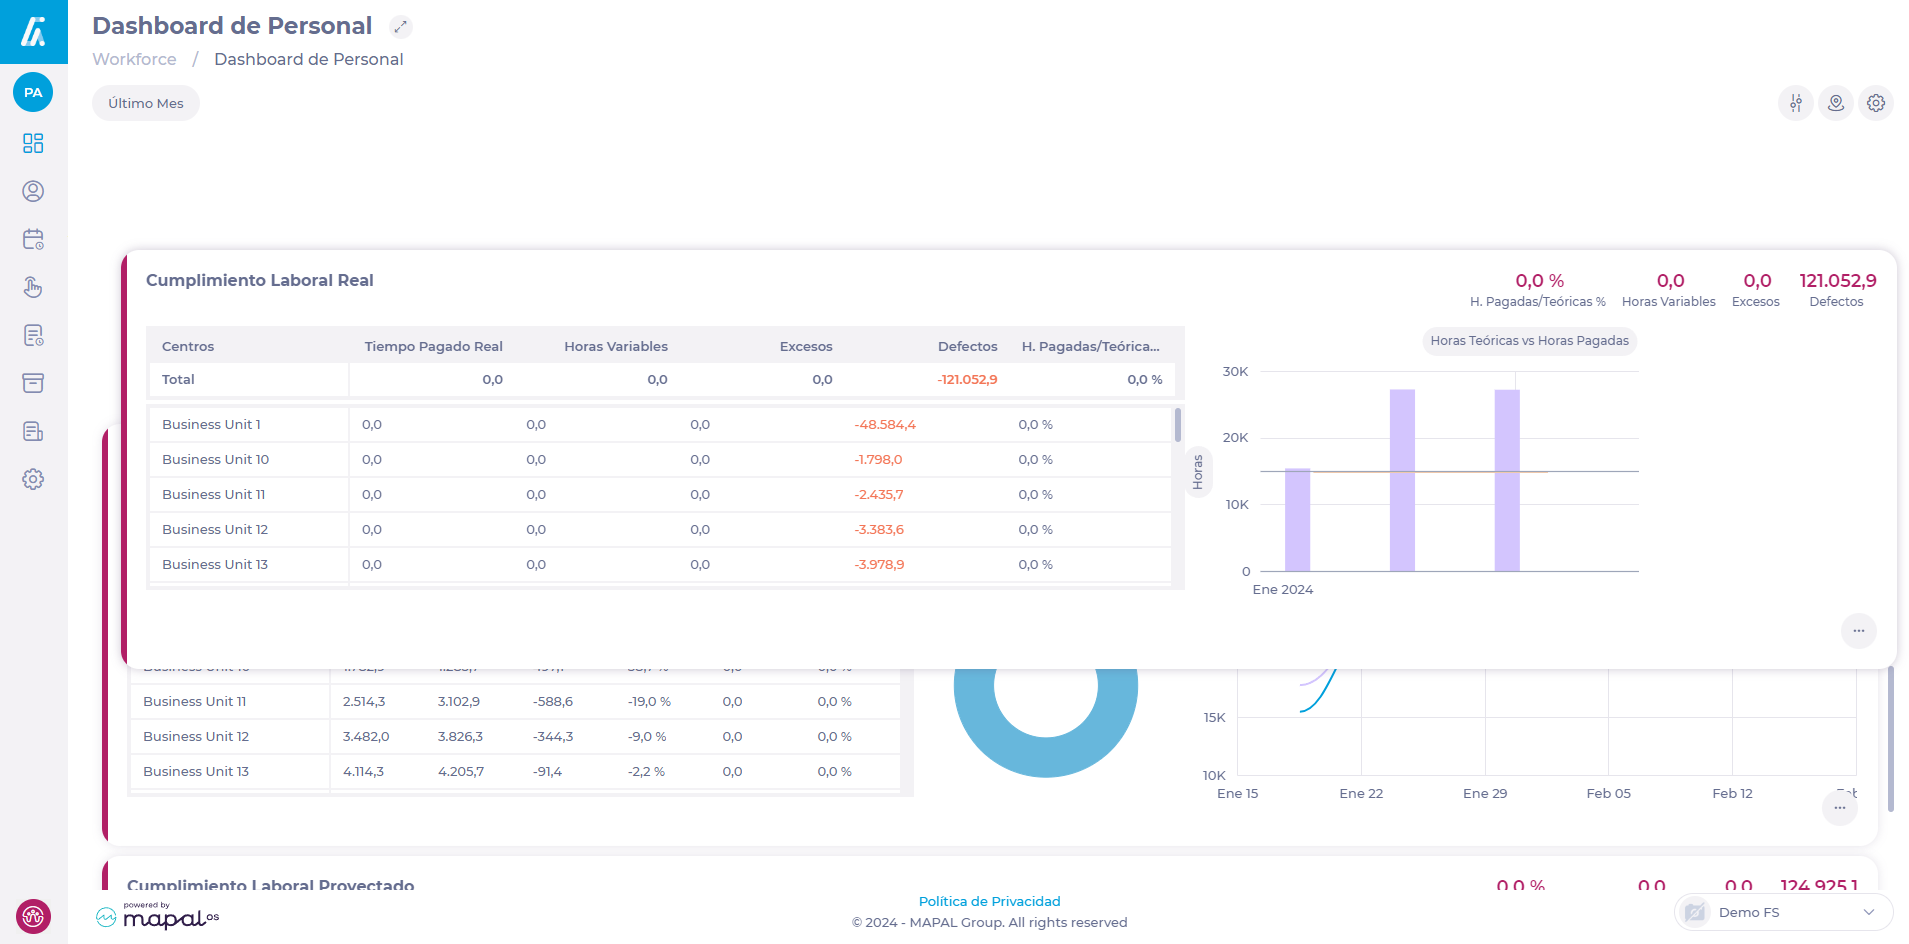Open the lower card's three-dot options menu
The image size is (1909, 944).
[x=1839, y=808]
